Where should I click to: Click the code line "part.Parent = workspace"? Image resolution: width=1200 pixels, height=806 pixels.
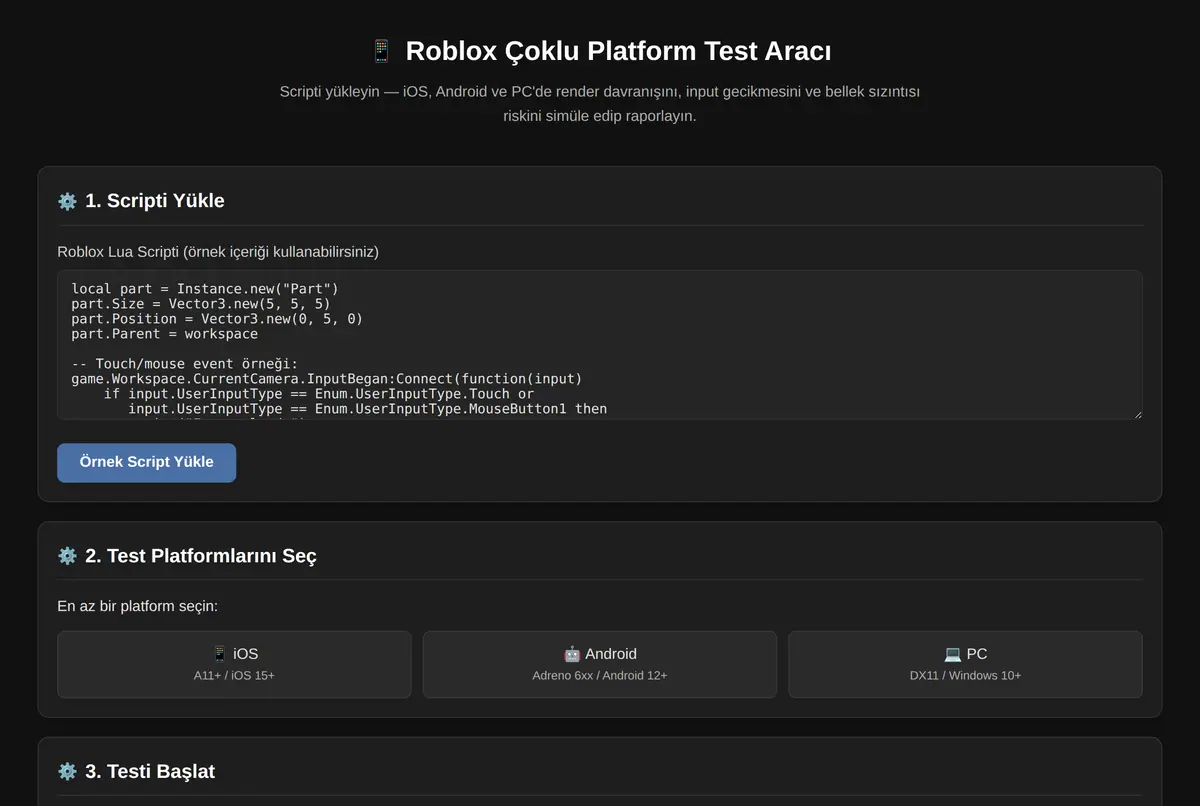click(x=165, y=334)
